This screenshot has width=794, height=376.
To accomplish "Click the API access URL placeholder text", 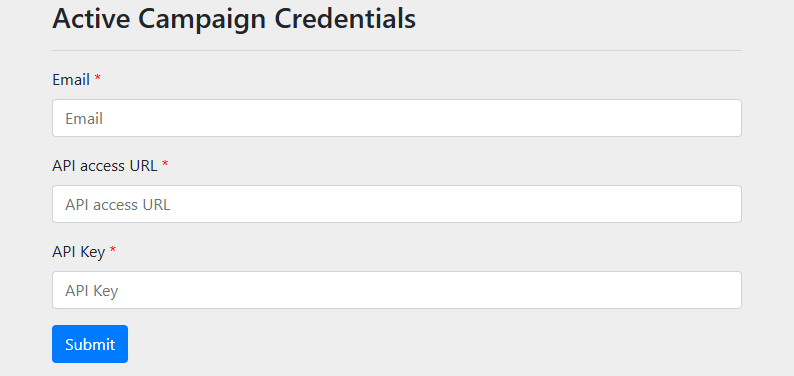I will [118, 205].
